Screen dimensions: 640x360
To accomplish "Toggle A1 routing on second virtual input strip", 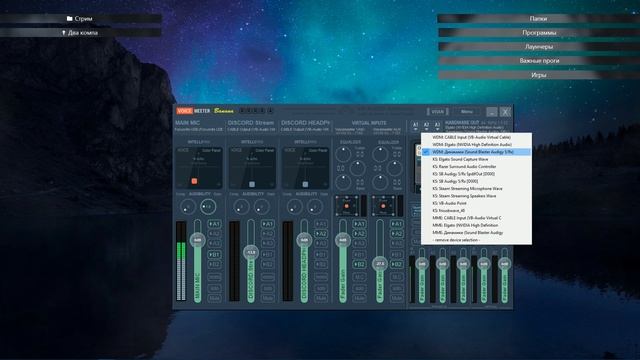I will 397,224.
